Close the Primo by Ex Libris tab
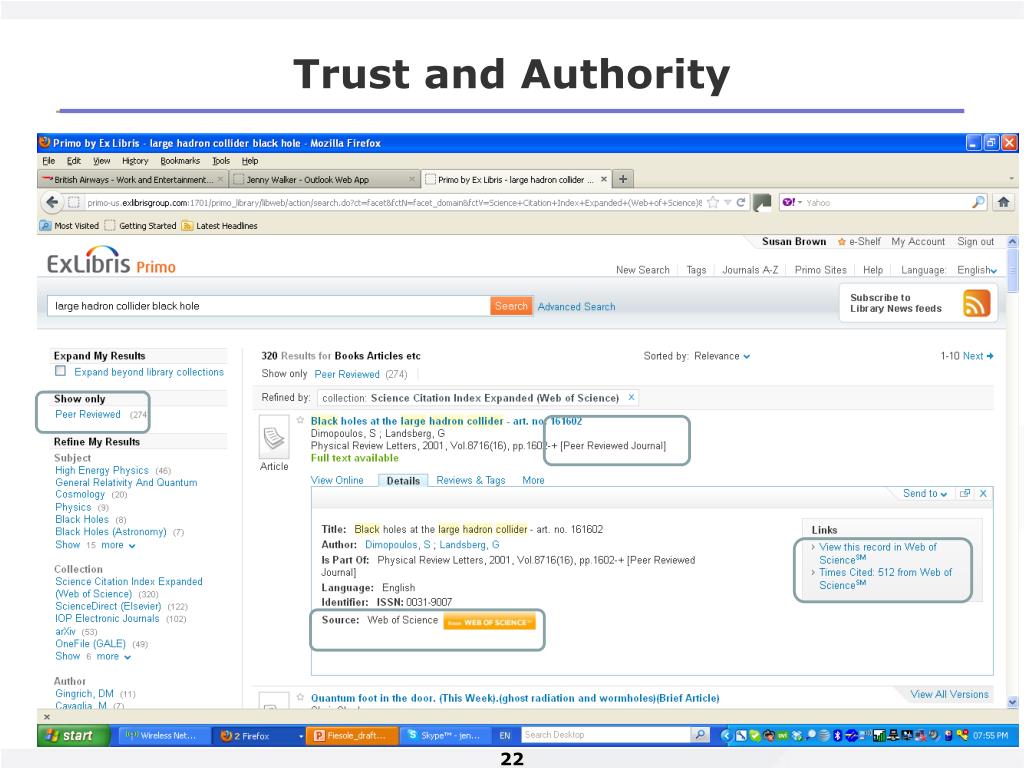 click(x=603, y=179)
